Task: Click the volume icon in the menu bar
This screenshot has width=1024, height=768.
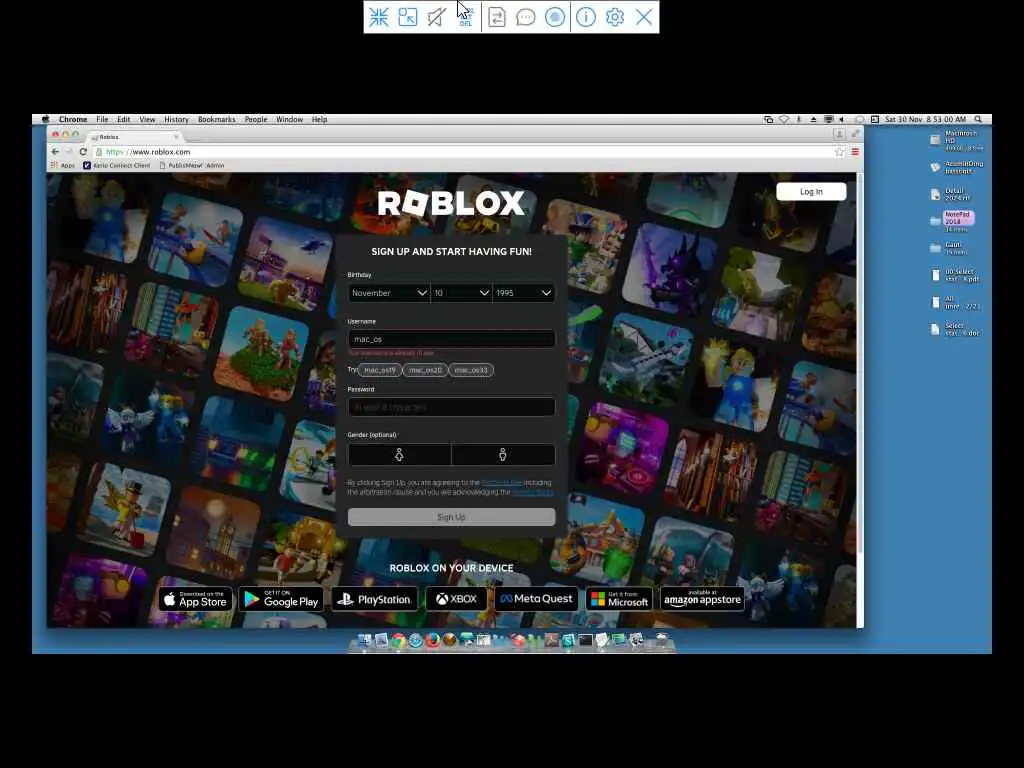Action: pyautogui.click(x=842, y=120)
